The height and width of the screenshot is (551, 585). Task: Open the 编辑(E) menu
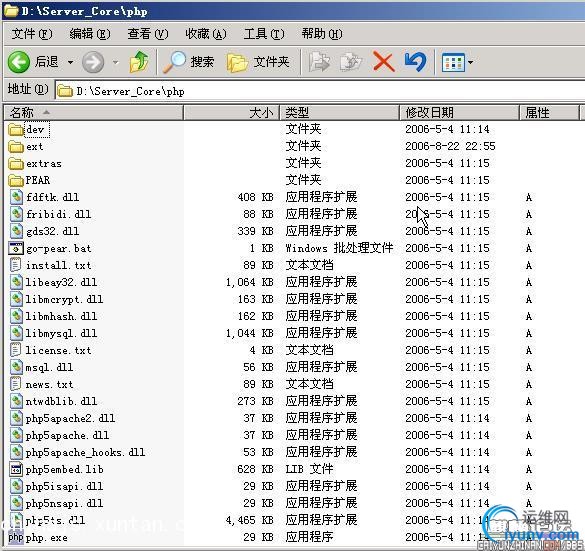[x=90, y=34]
